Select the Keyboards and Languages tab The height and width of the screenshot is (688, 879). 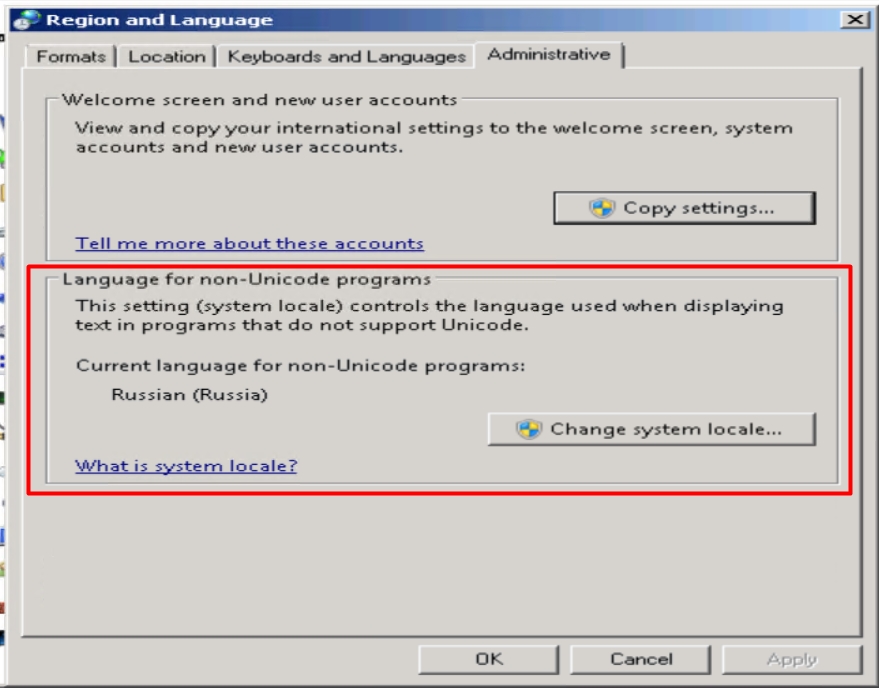[346, 57]
